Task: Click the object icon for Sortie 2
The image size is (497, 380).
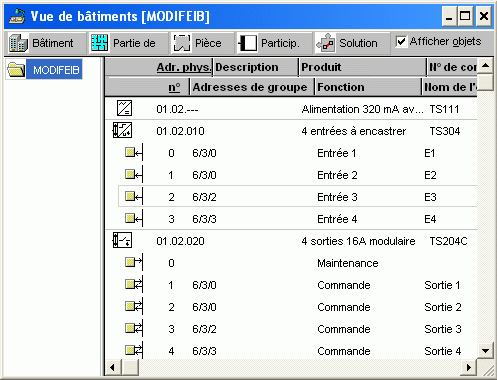Action: (134, 307)
